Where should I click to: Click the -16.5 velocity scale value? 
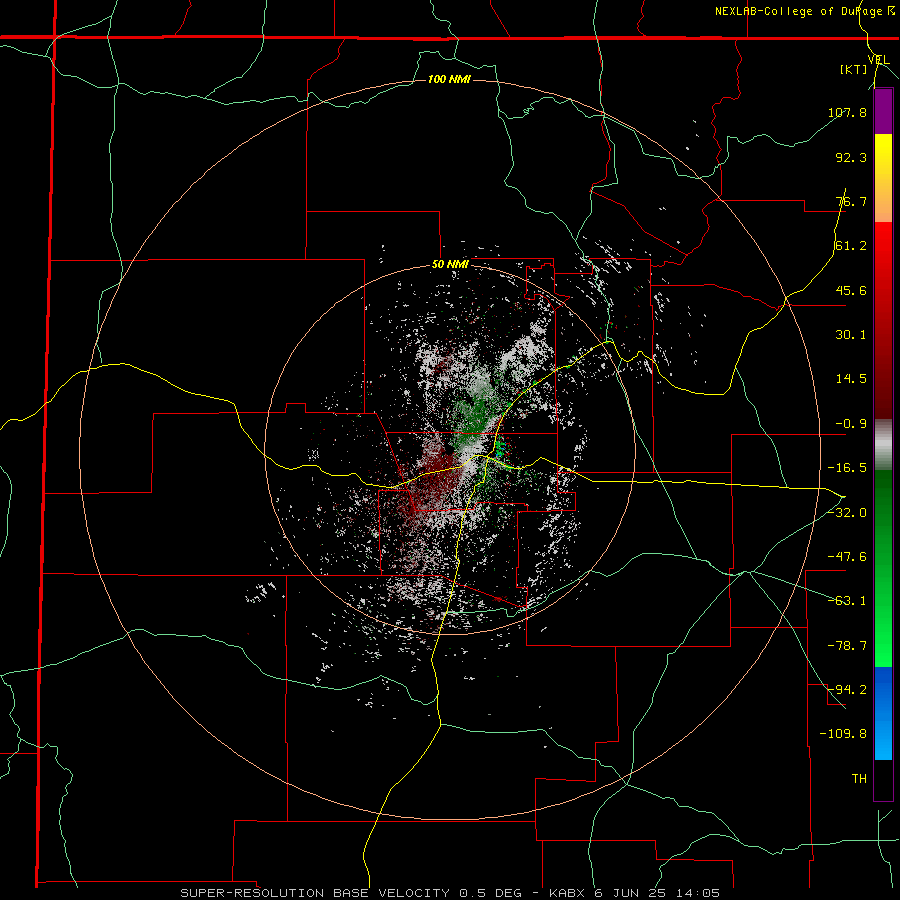pyautogui.click(x=847, y=468)
